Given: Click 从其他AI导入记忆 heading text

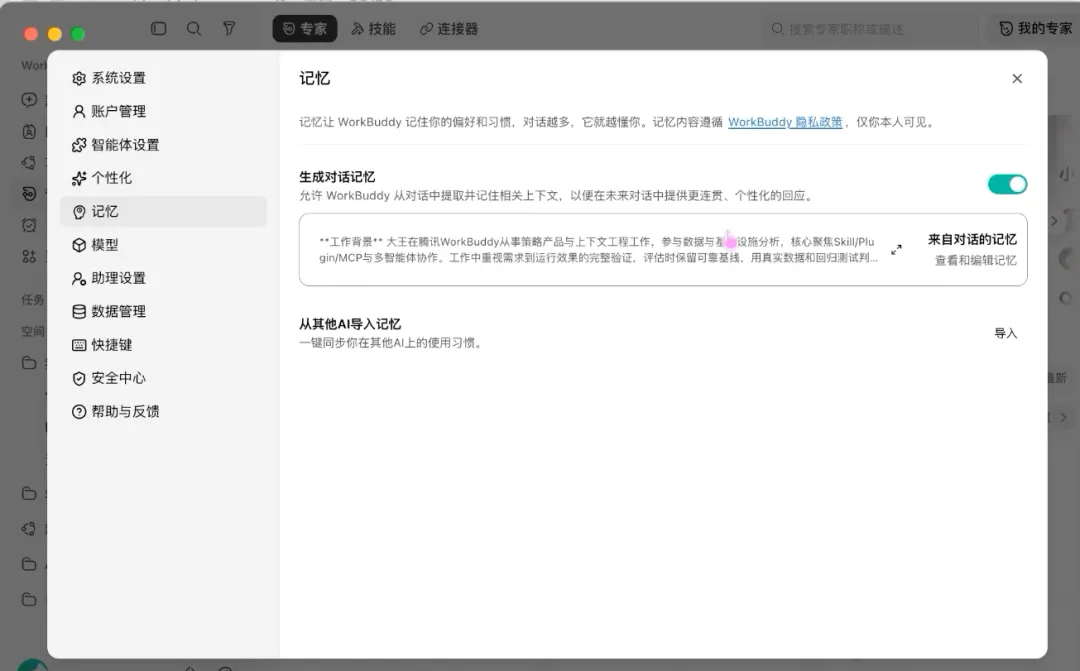Looking at the screenshot, I should pos(350,324).
